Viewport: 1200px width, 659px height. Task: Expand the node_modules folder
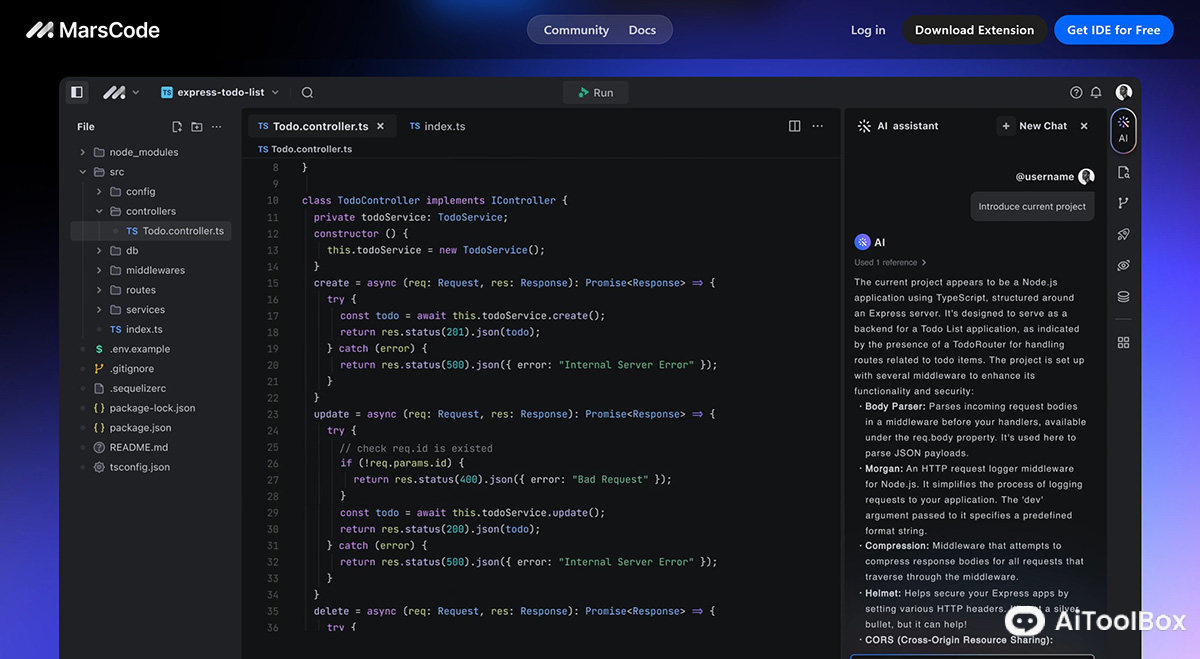(x=82, y=152)
